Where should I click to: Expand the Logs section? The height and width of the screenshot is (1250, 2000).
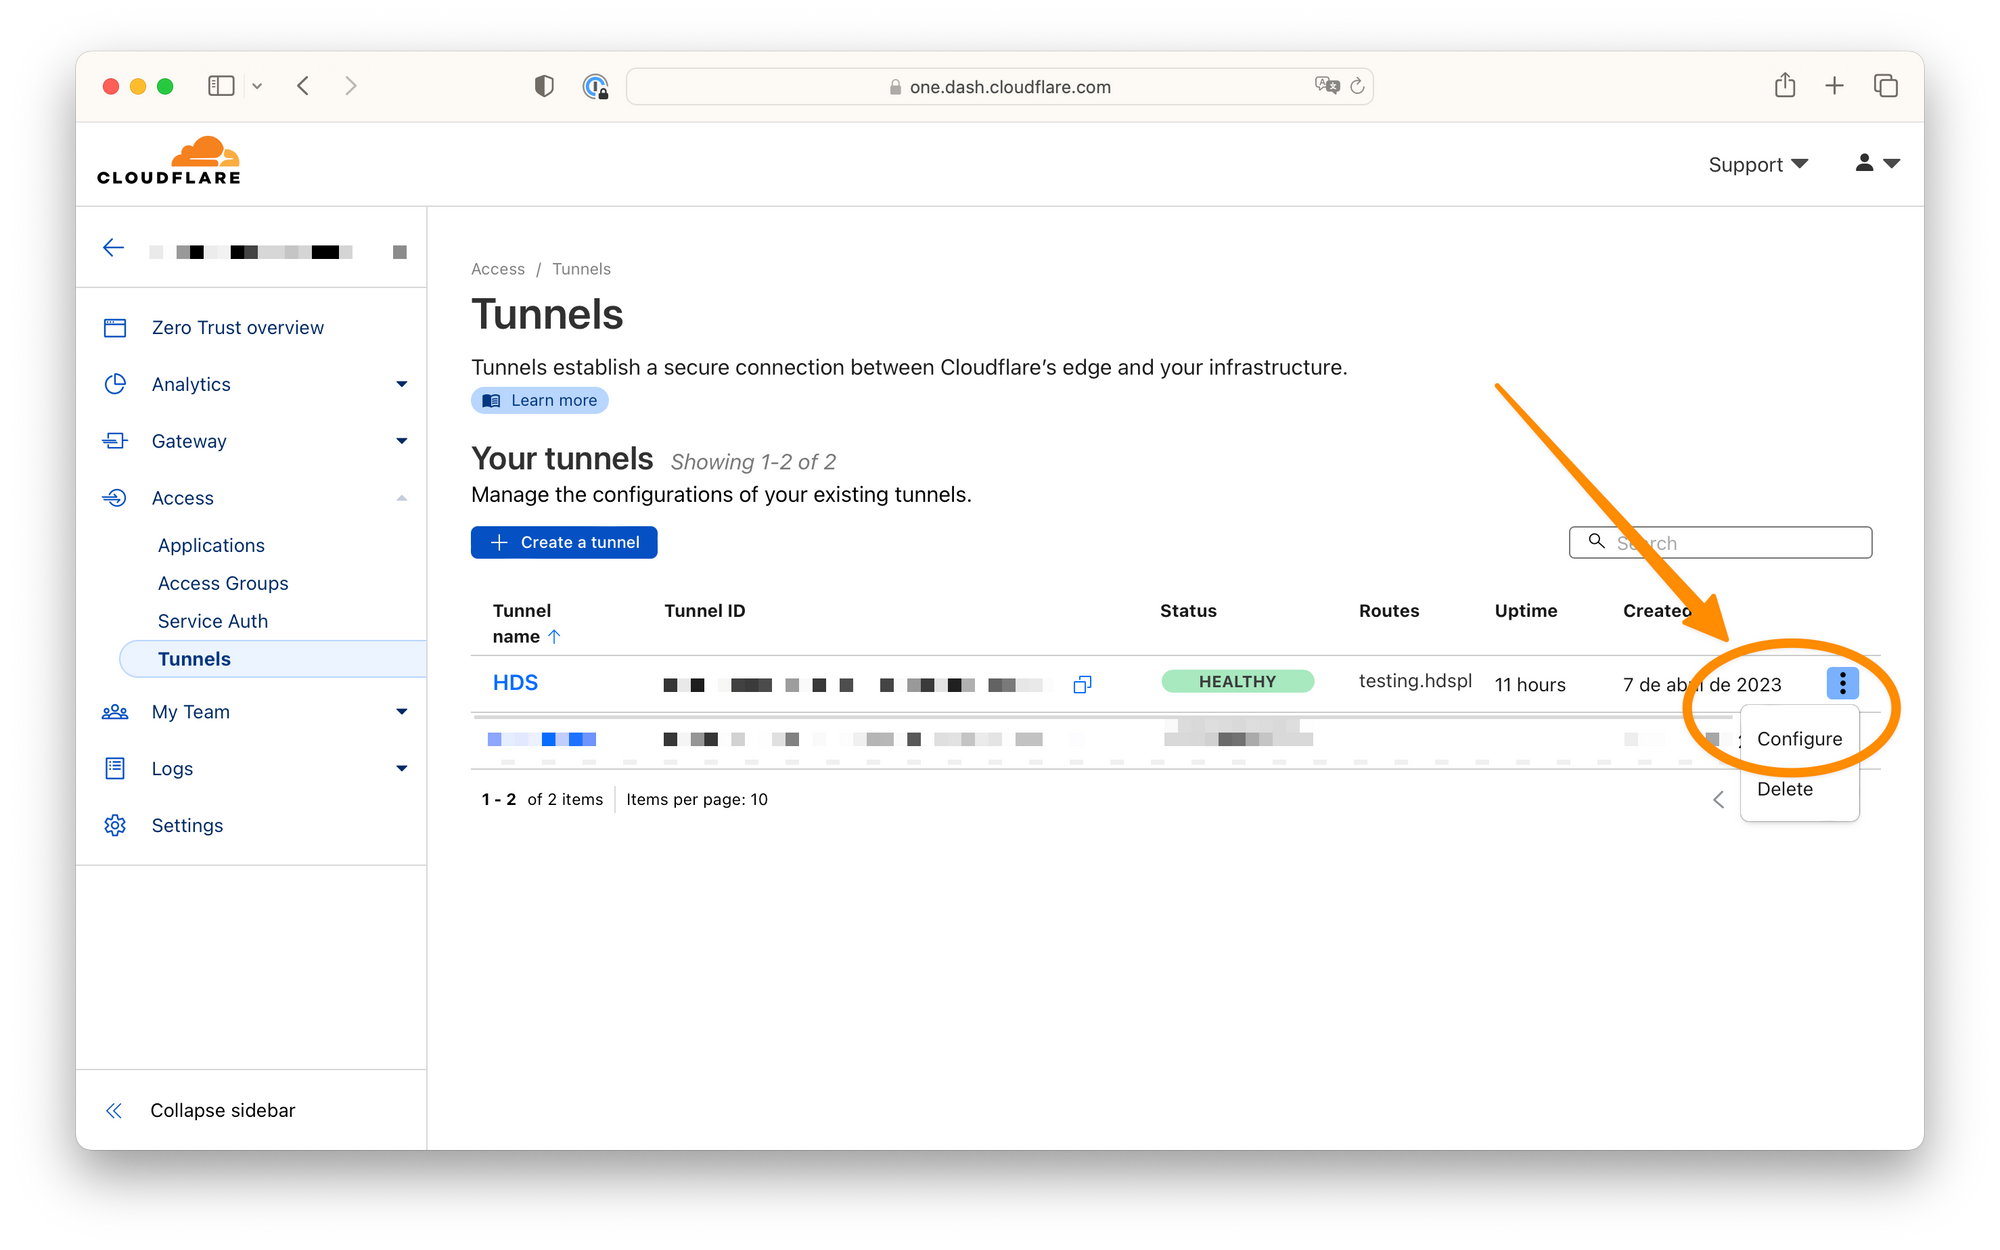tap(401, 769)
